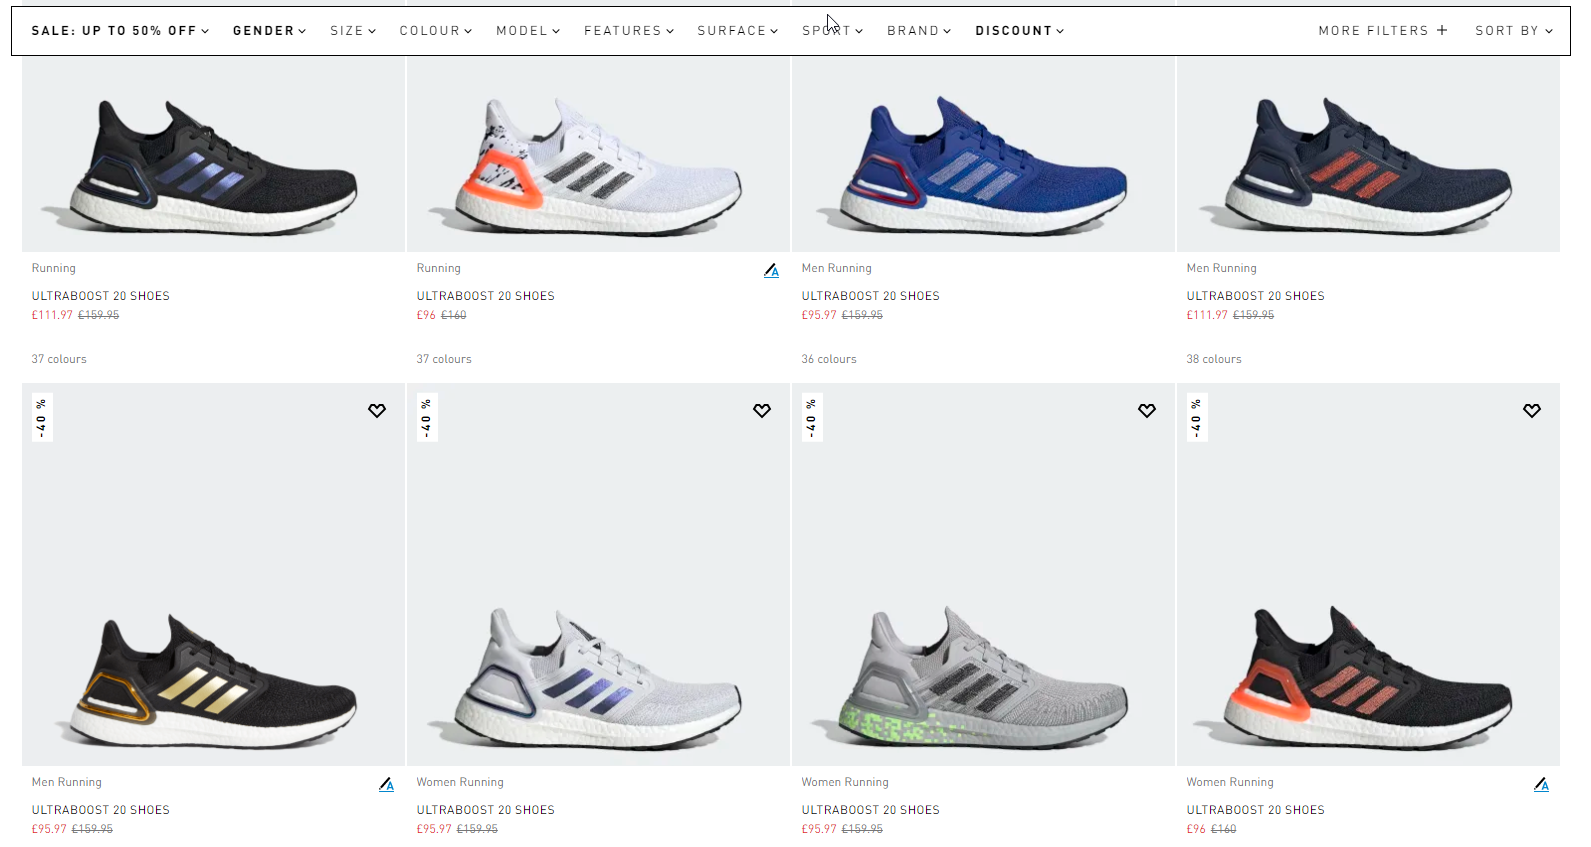Viewport: 1591px width, 847px height.
Task: Open the white shoe with blue stripes image
Action: (599, 575)
